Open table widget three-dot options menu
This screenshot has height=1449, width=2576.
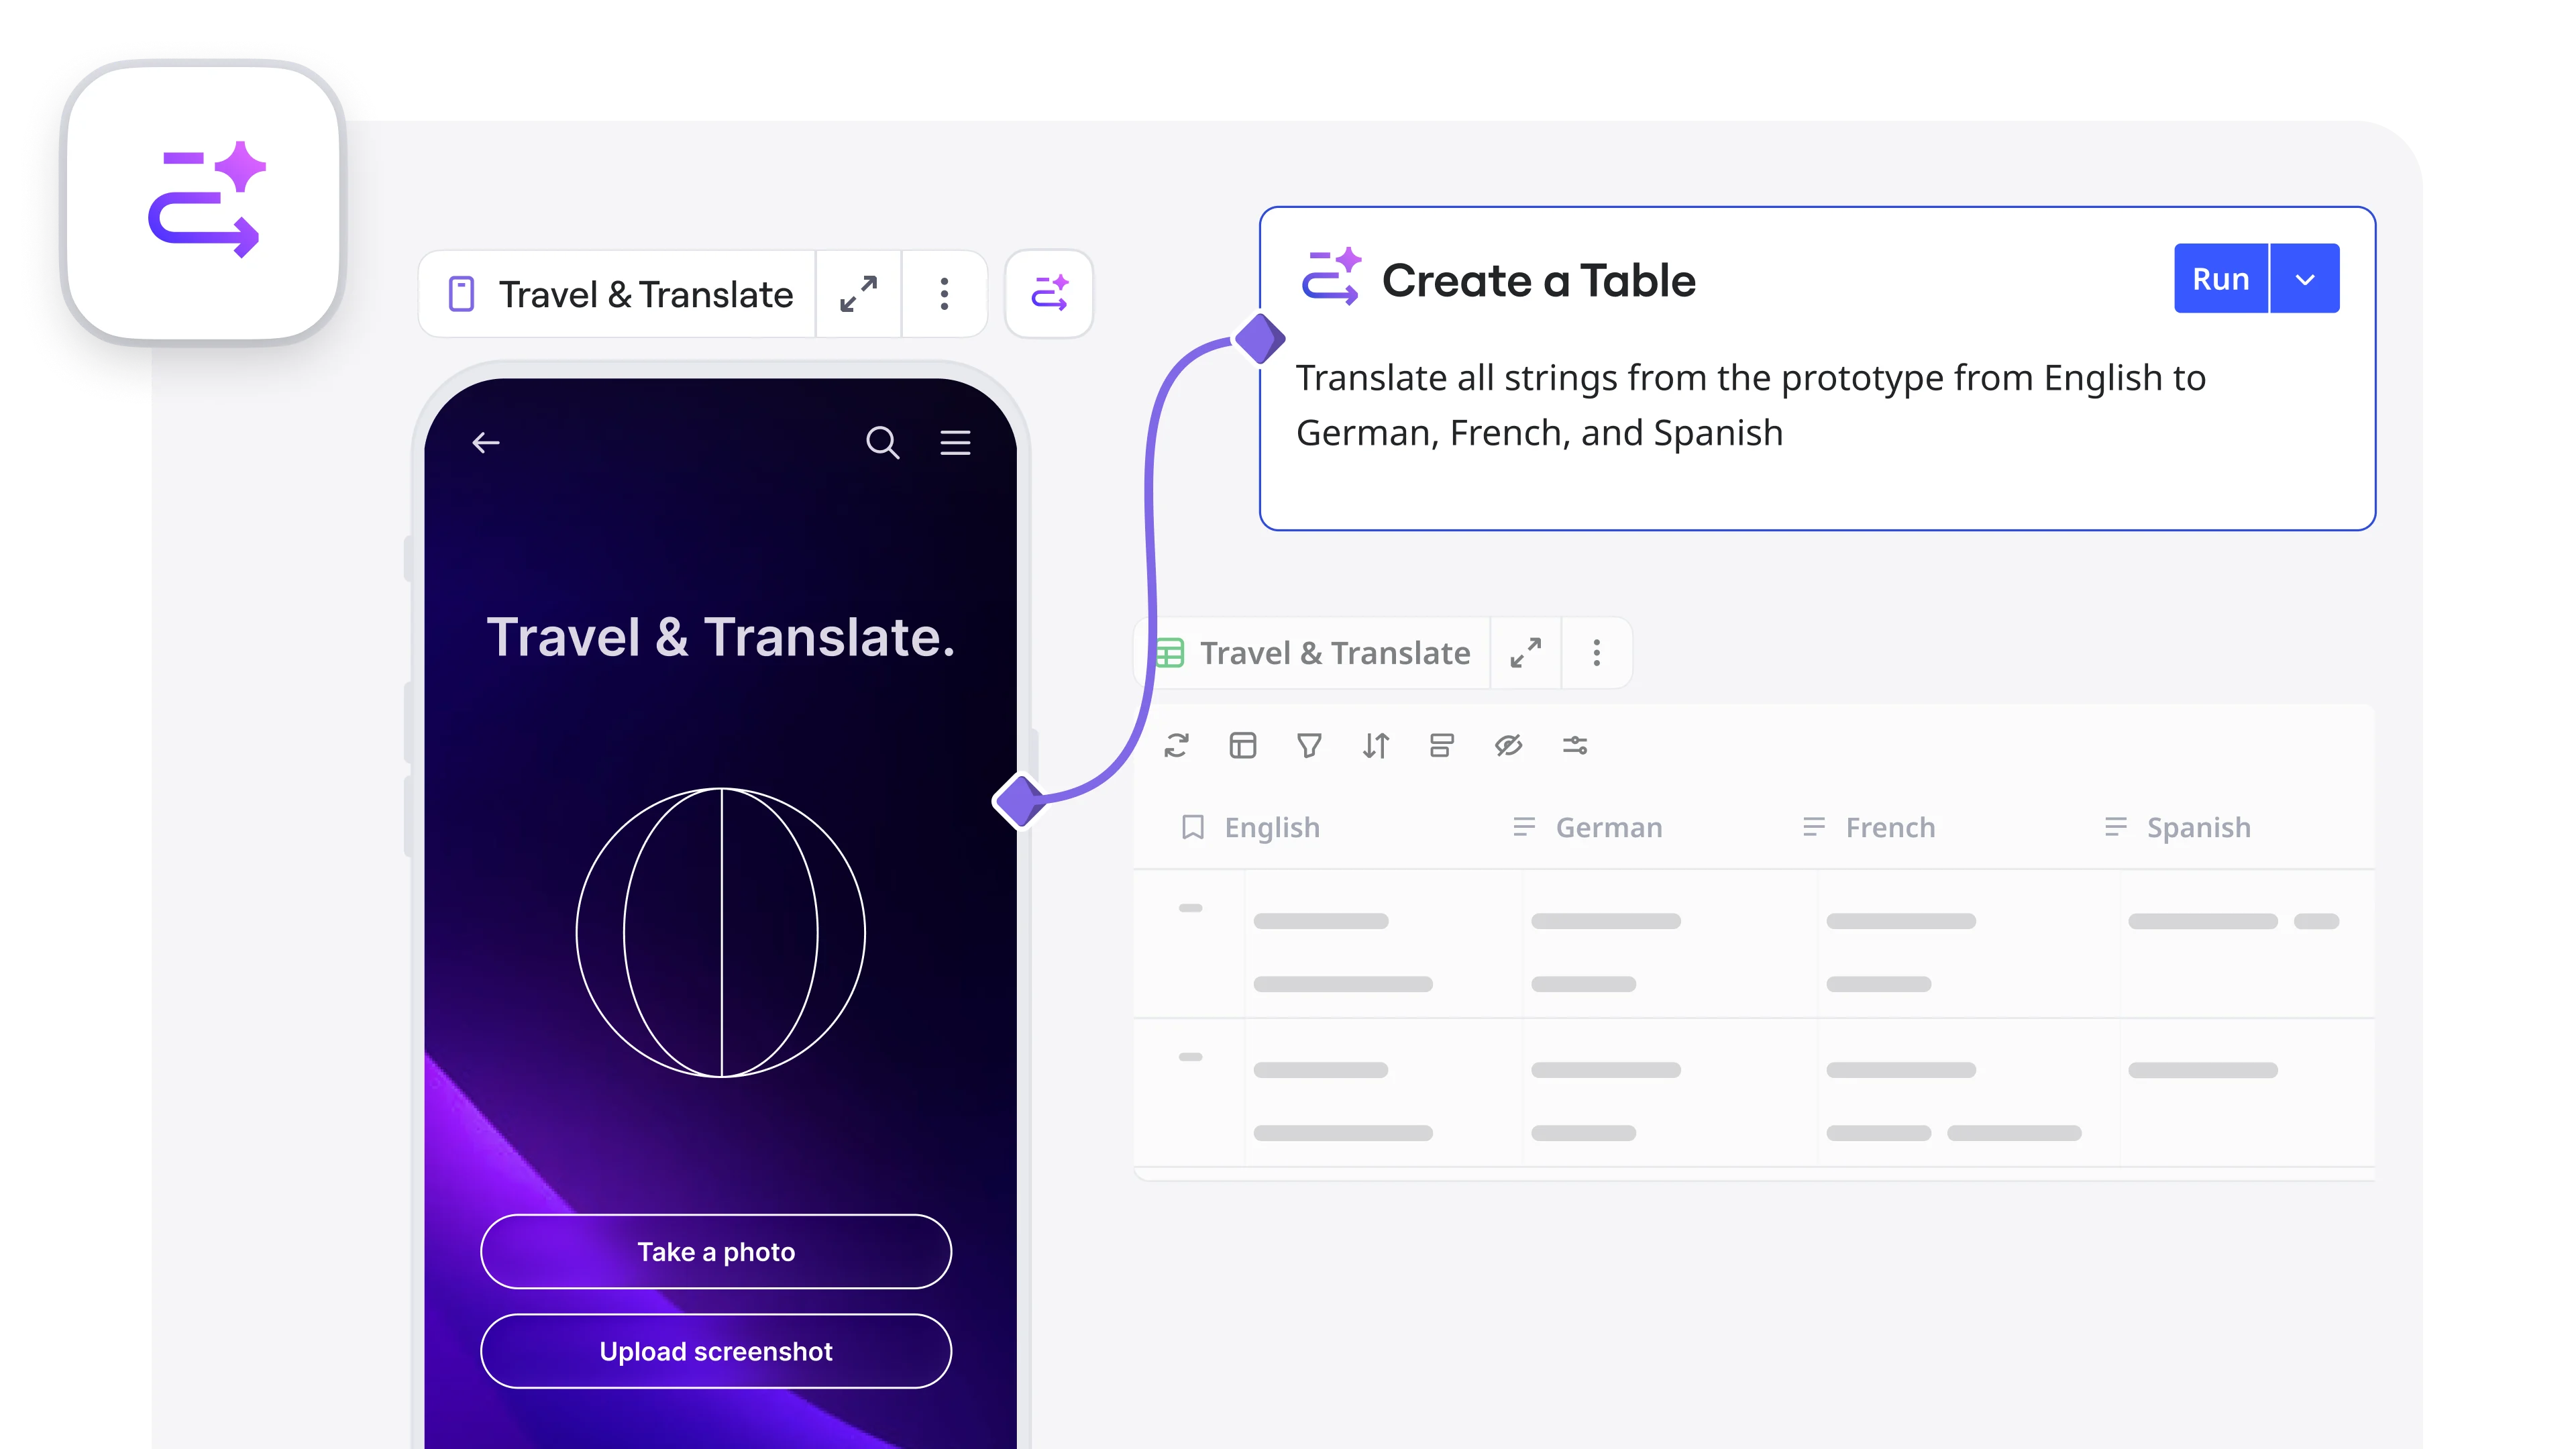coord(1597,653)
